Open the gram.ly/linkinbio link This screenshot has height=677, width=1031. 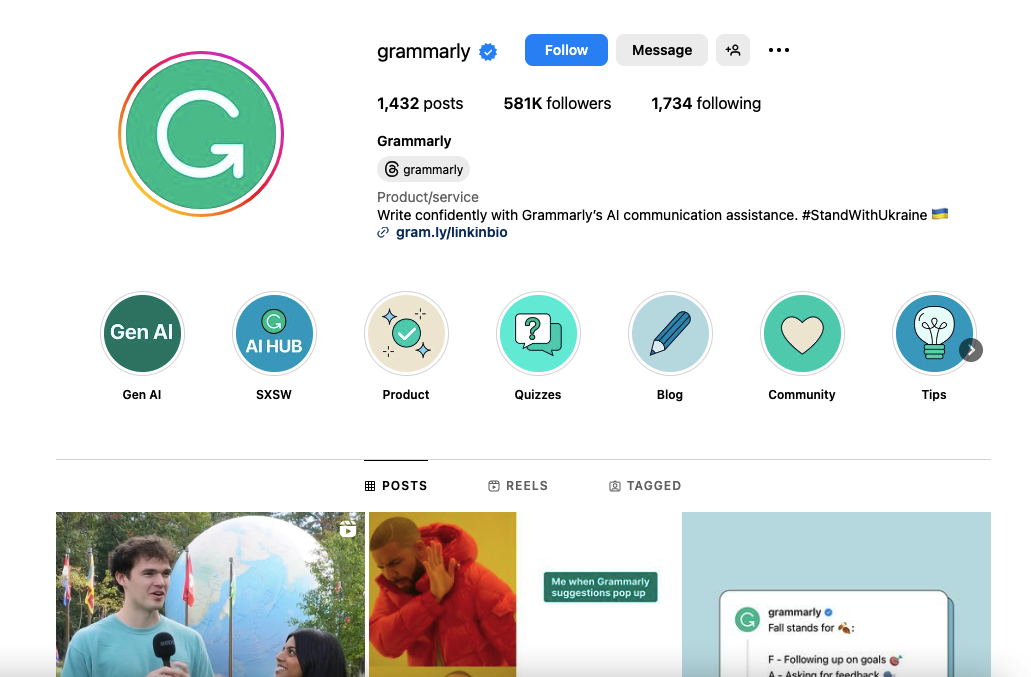coord(451,232)
